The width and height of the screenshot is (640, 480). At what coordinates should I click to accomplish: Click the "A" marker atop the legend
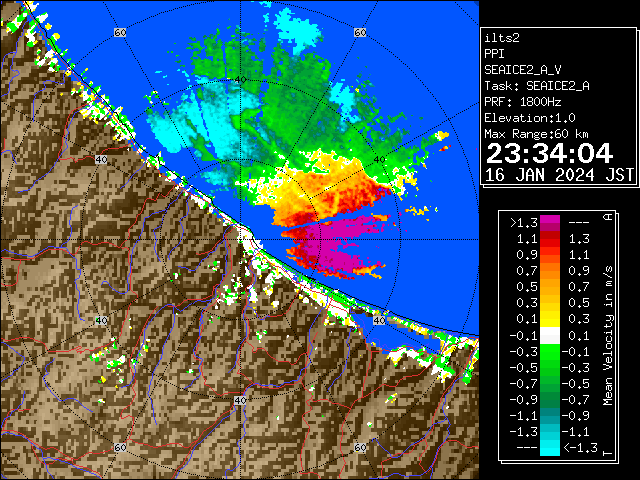pyautogui.click(x=608, y=217)
